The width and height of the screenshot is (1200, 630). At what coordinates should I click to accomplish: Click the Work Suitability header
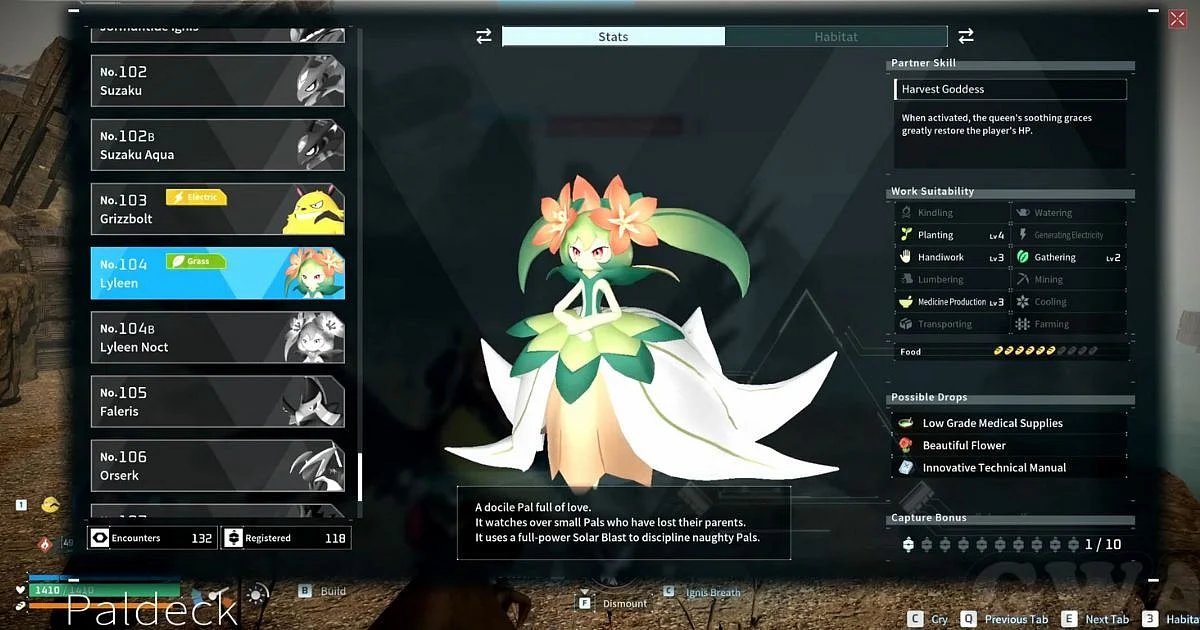coord(932,191)
